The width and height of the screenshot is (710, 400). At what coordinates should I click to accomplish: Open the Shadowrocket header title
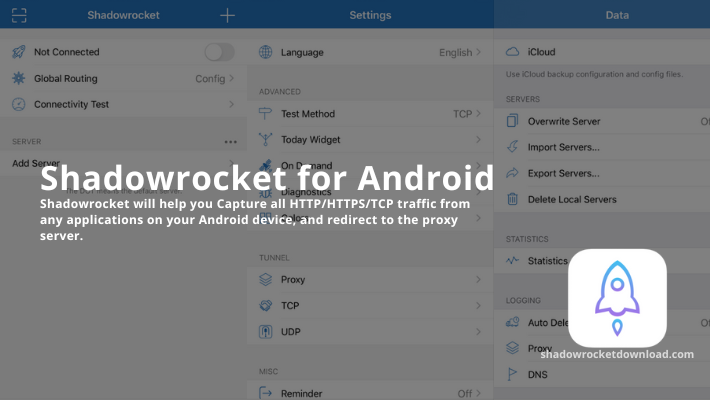tap(123, 15)
